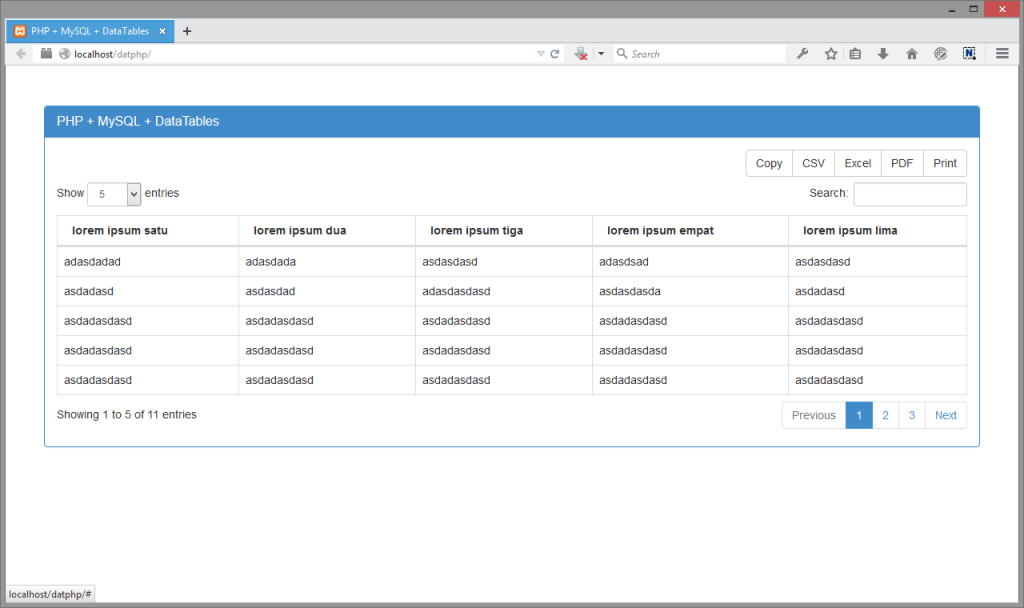Click the back navigation arrow
The width and height of the screenshot is (1024, 608).
click(x=20, y=53)
